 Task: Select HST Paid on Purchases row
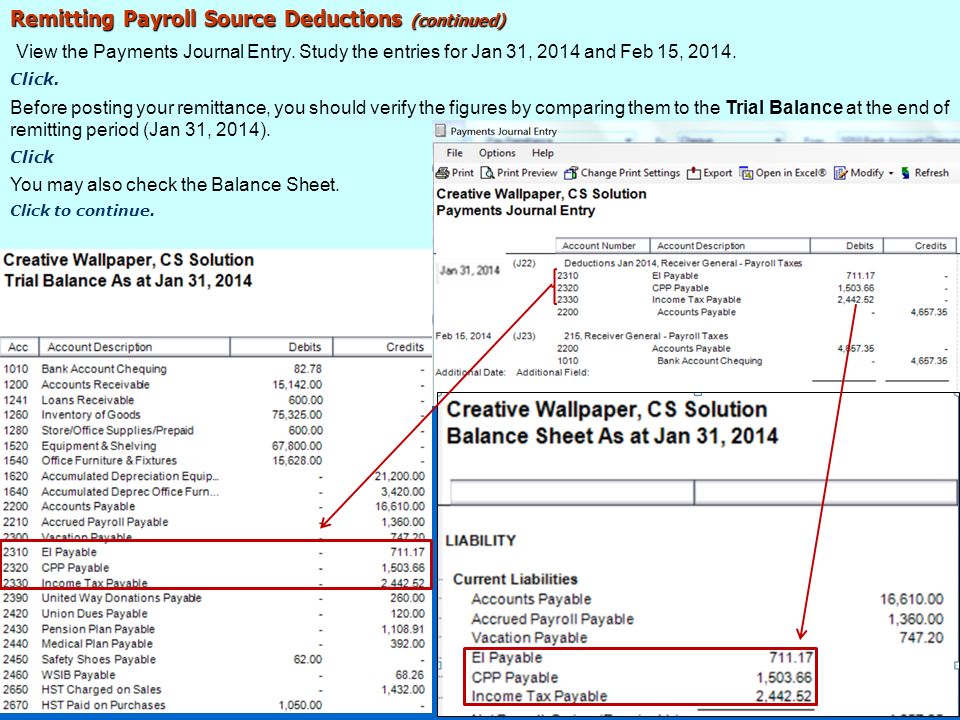[214, 705]
